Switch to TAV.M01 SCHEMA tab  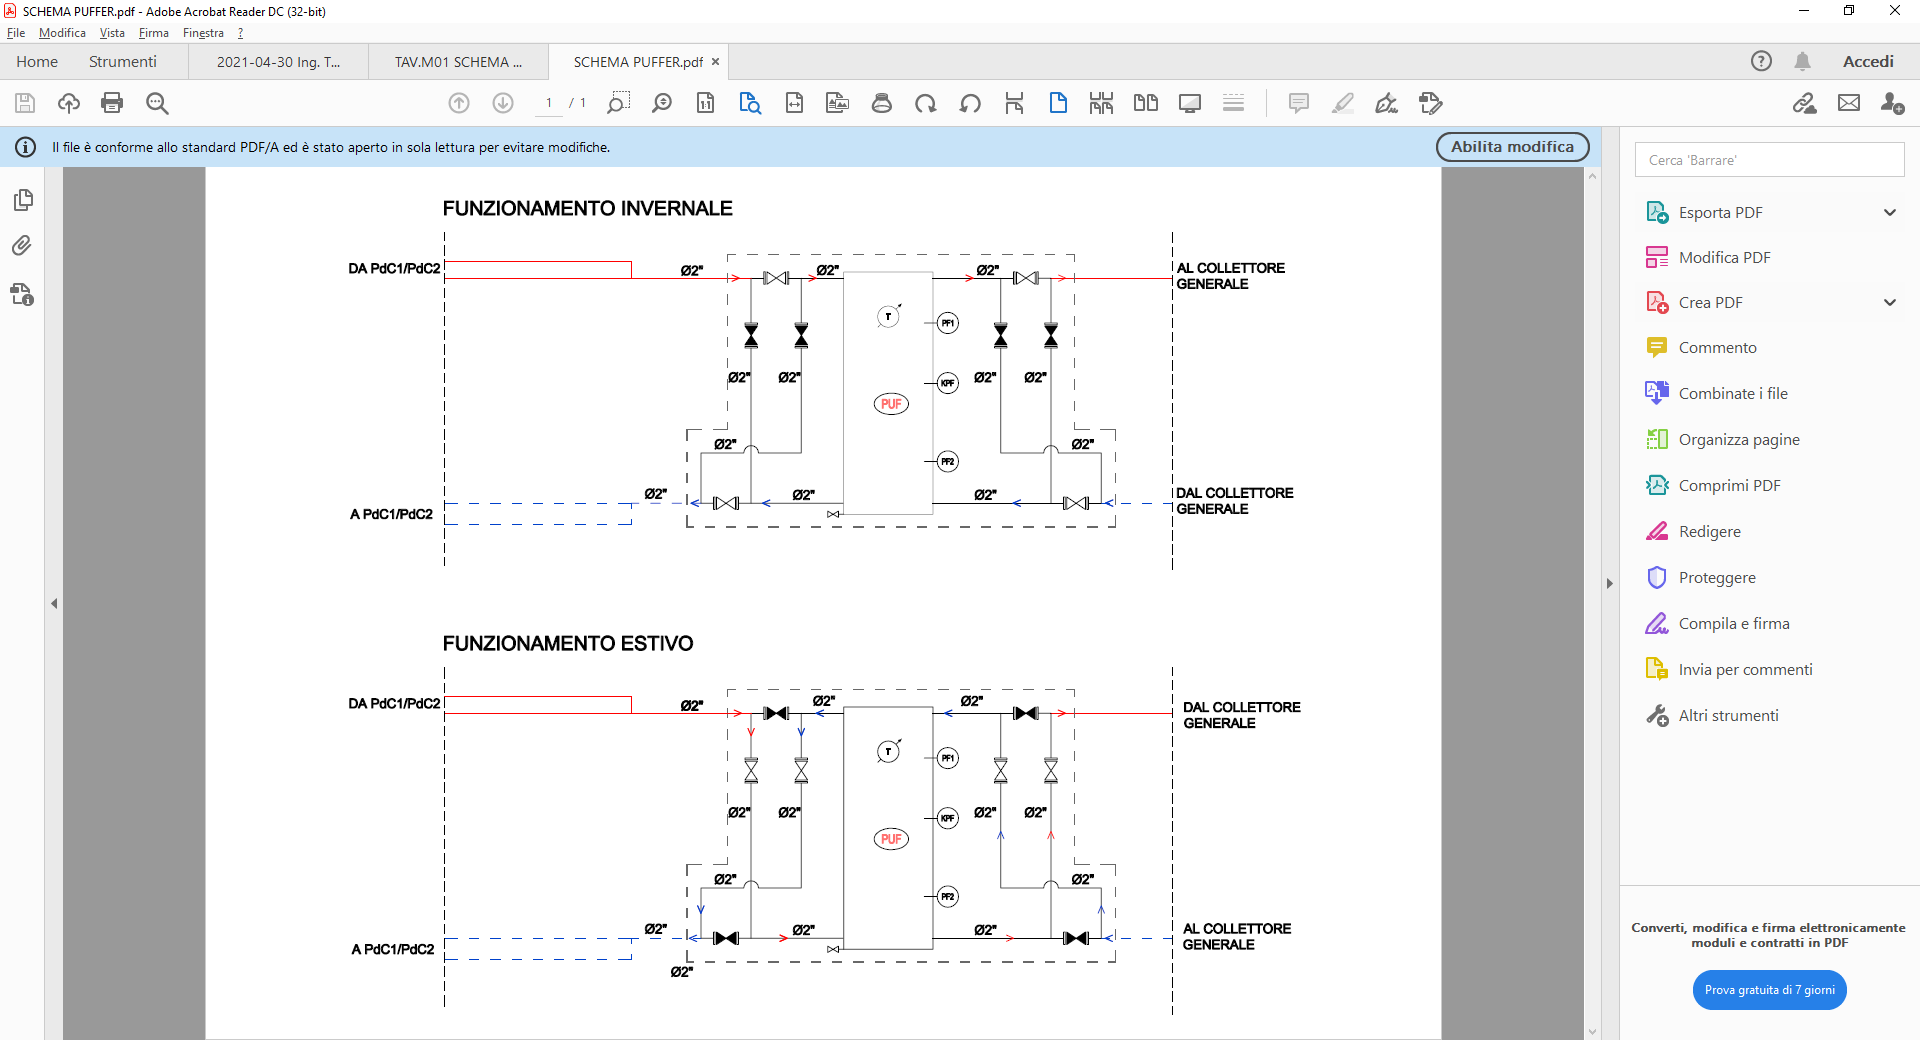click(x=458, y=61)
